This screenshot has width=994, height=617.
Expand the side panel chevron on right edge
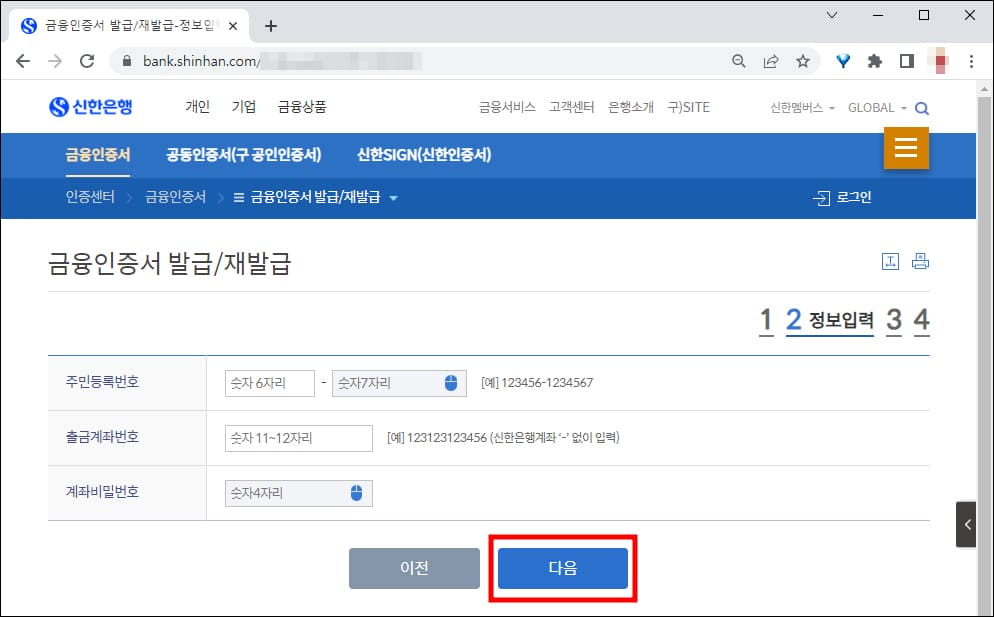click(x=966, y=523)
